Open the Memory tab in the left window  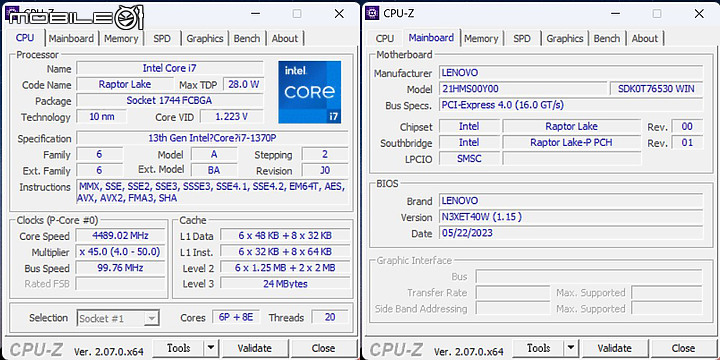121,39
